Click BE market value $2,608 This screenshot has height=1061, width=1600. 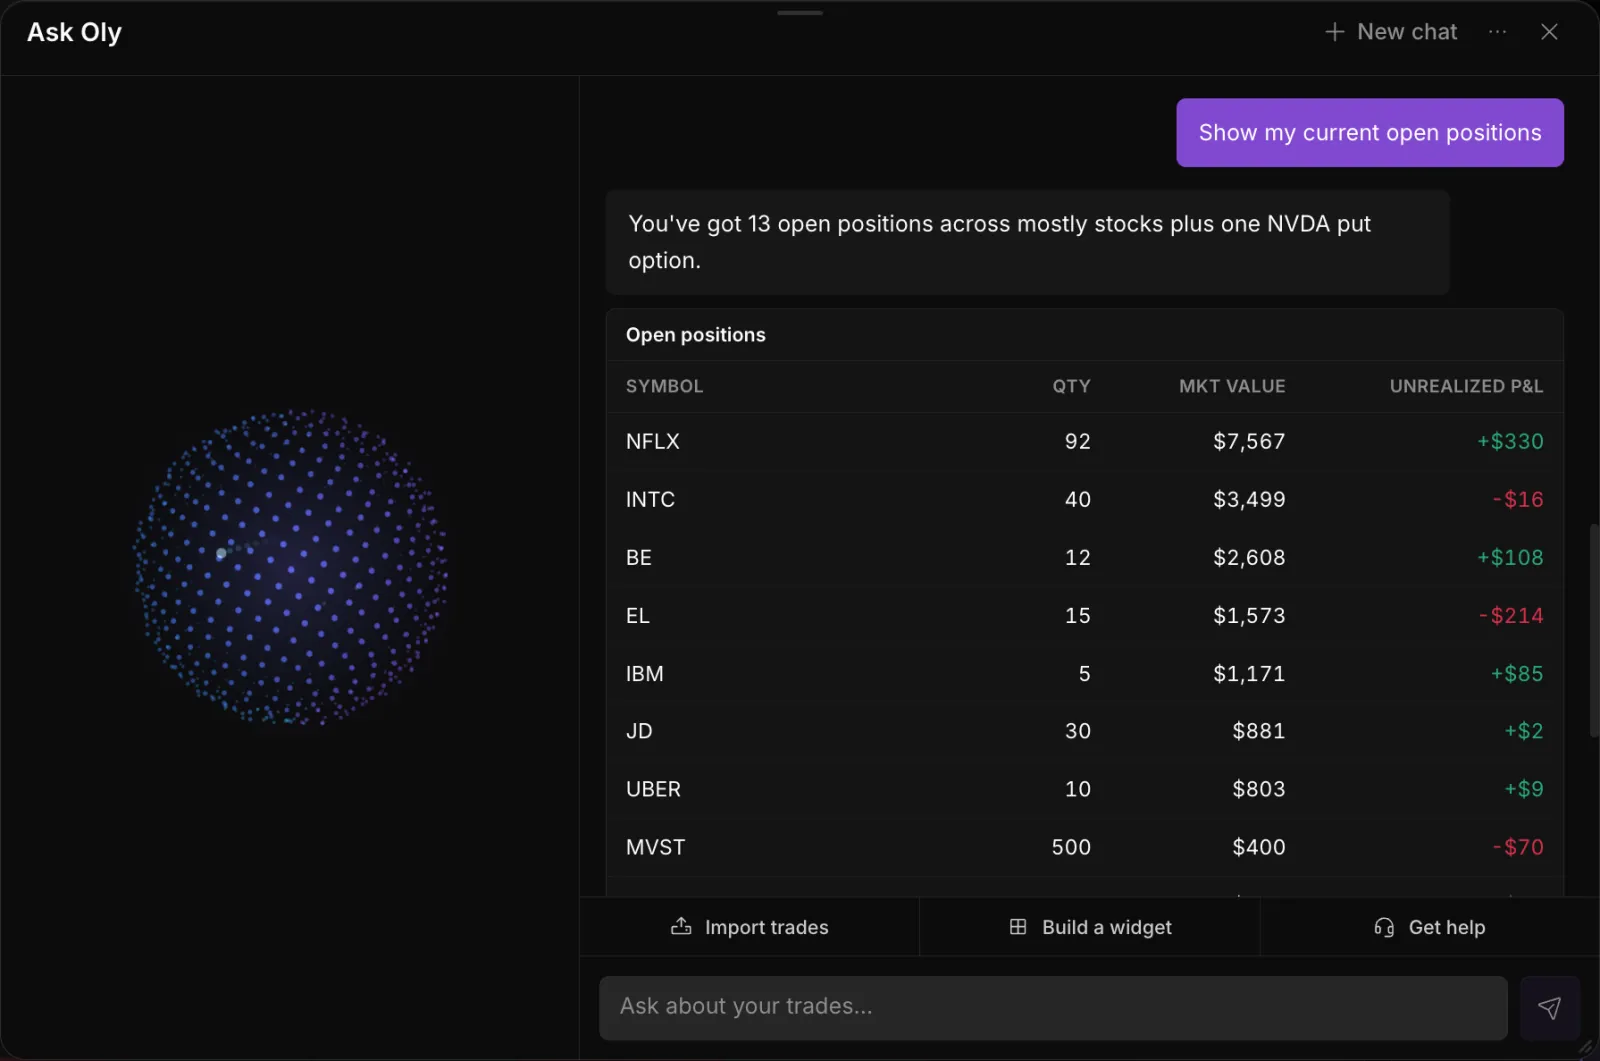coord(1249,557)
